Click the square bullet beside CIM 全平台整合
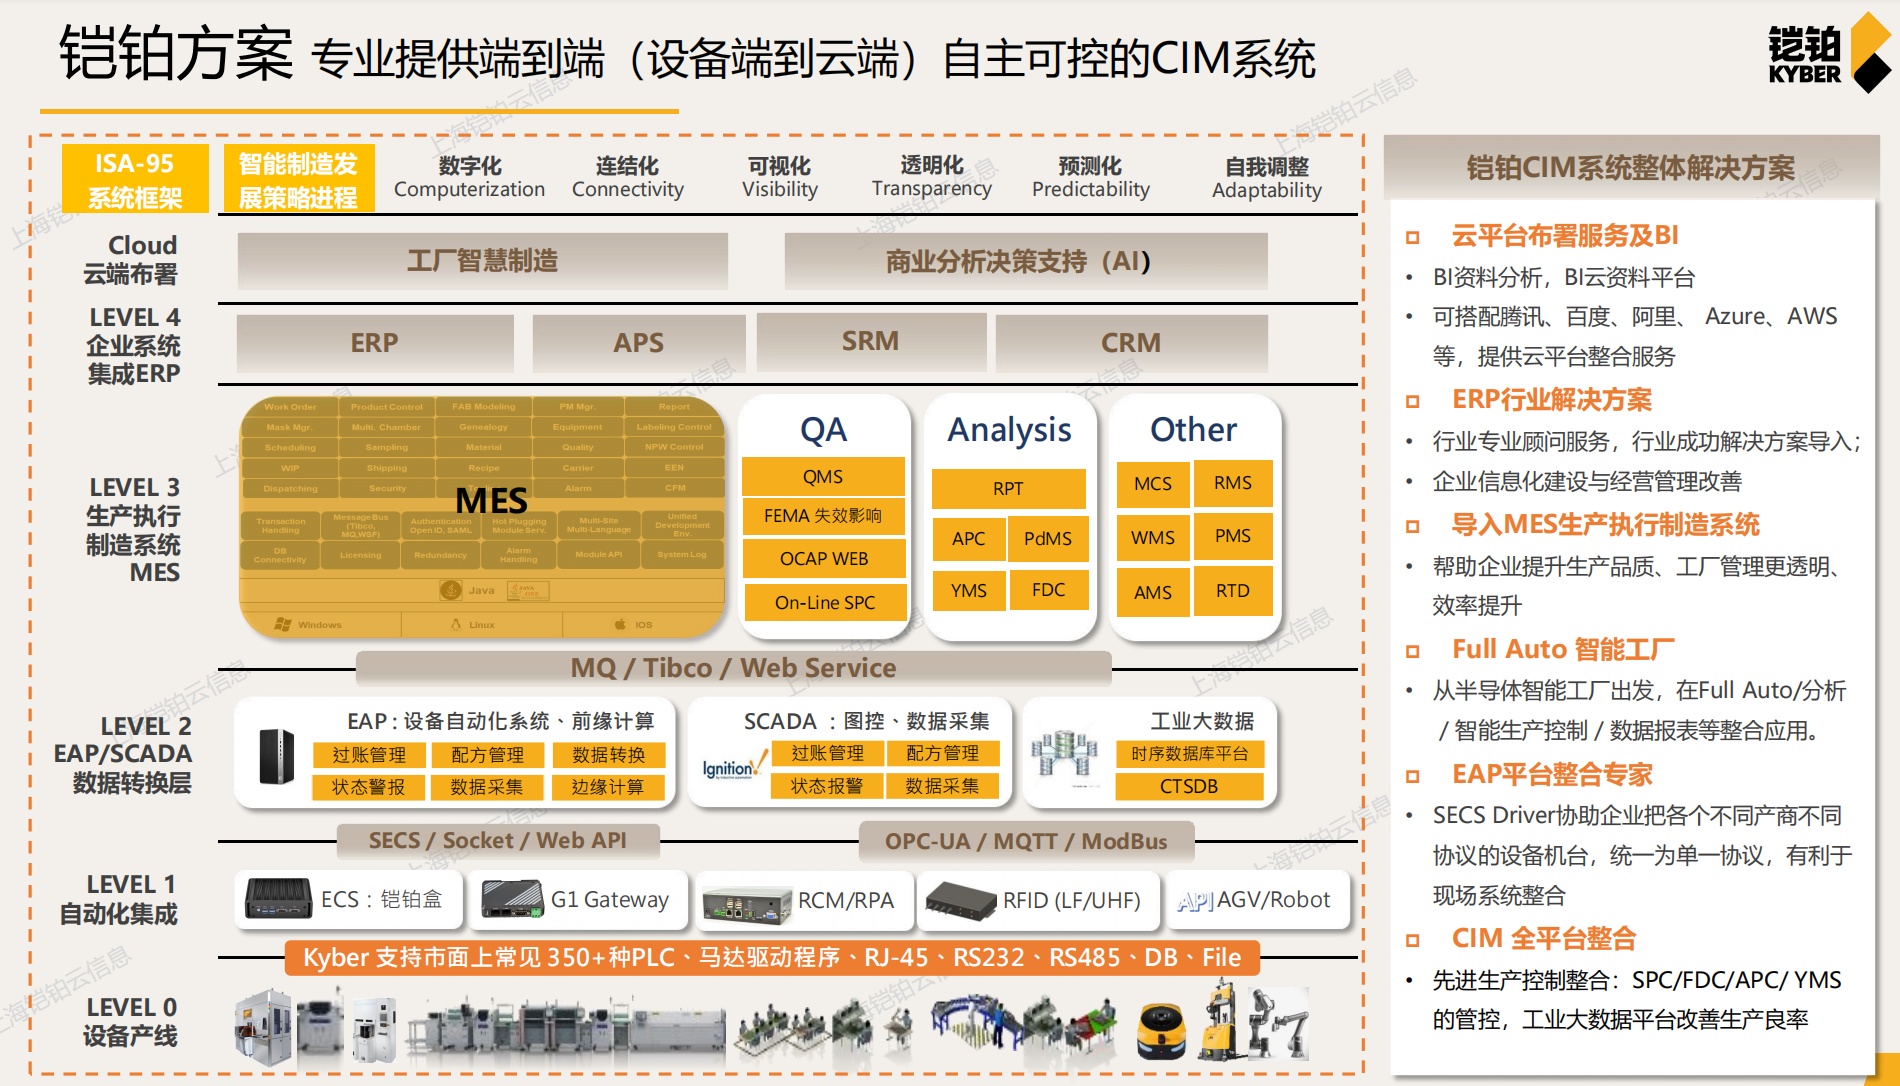Screen dimensions: 1900x1086 [x=1412, y=940]
